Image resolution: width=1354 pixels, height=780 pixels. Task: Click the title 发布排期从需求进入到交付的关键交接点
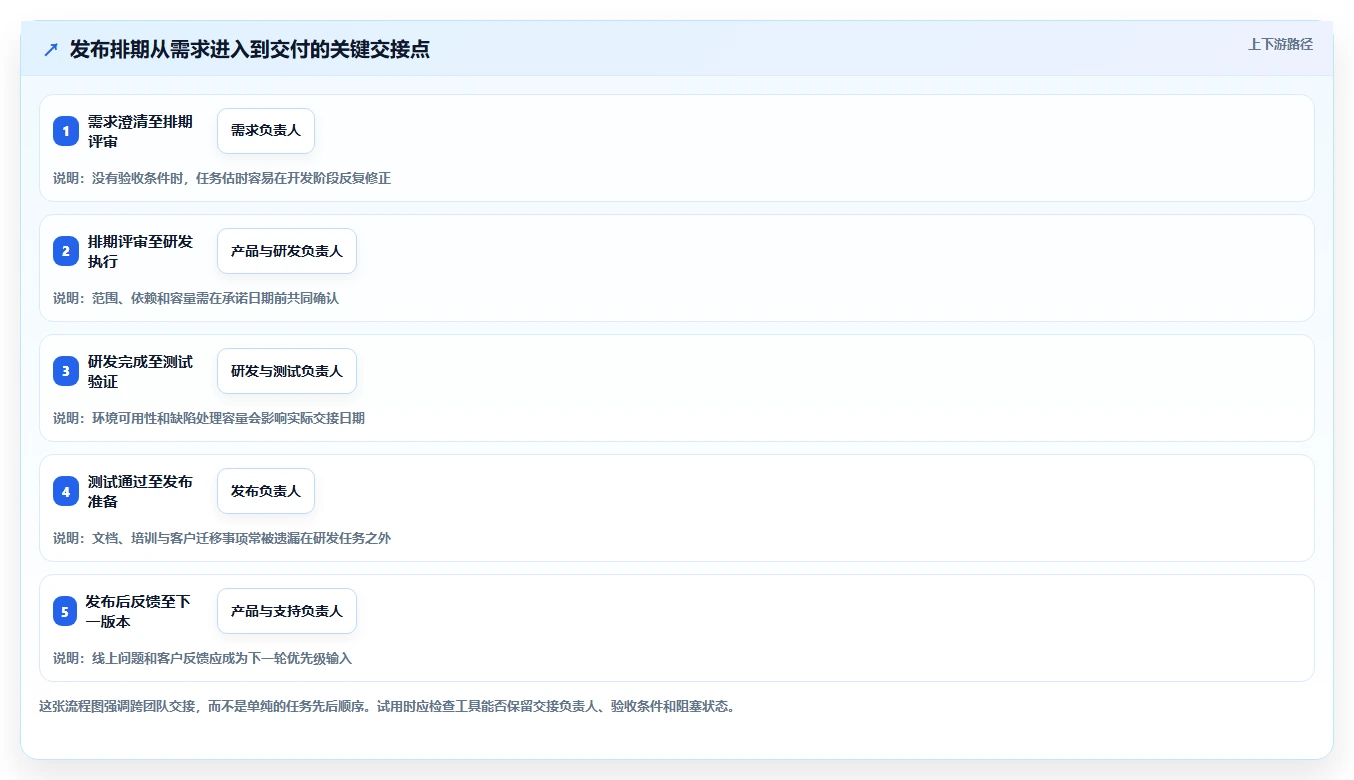click(x=250, y=49)
